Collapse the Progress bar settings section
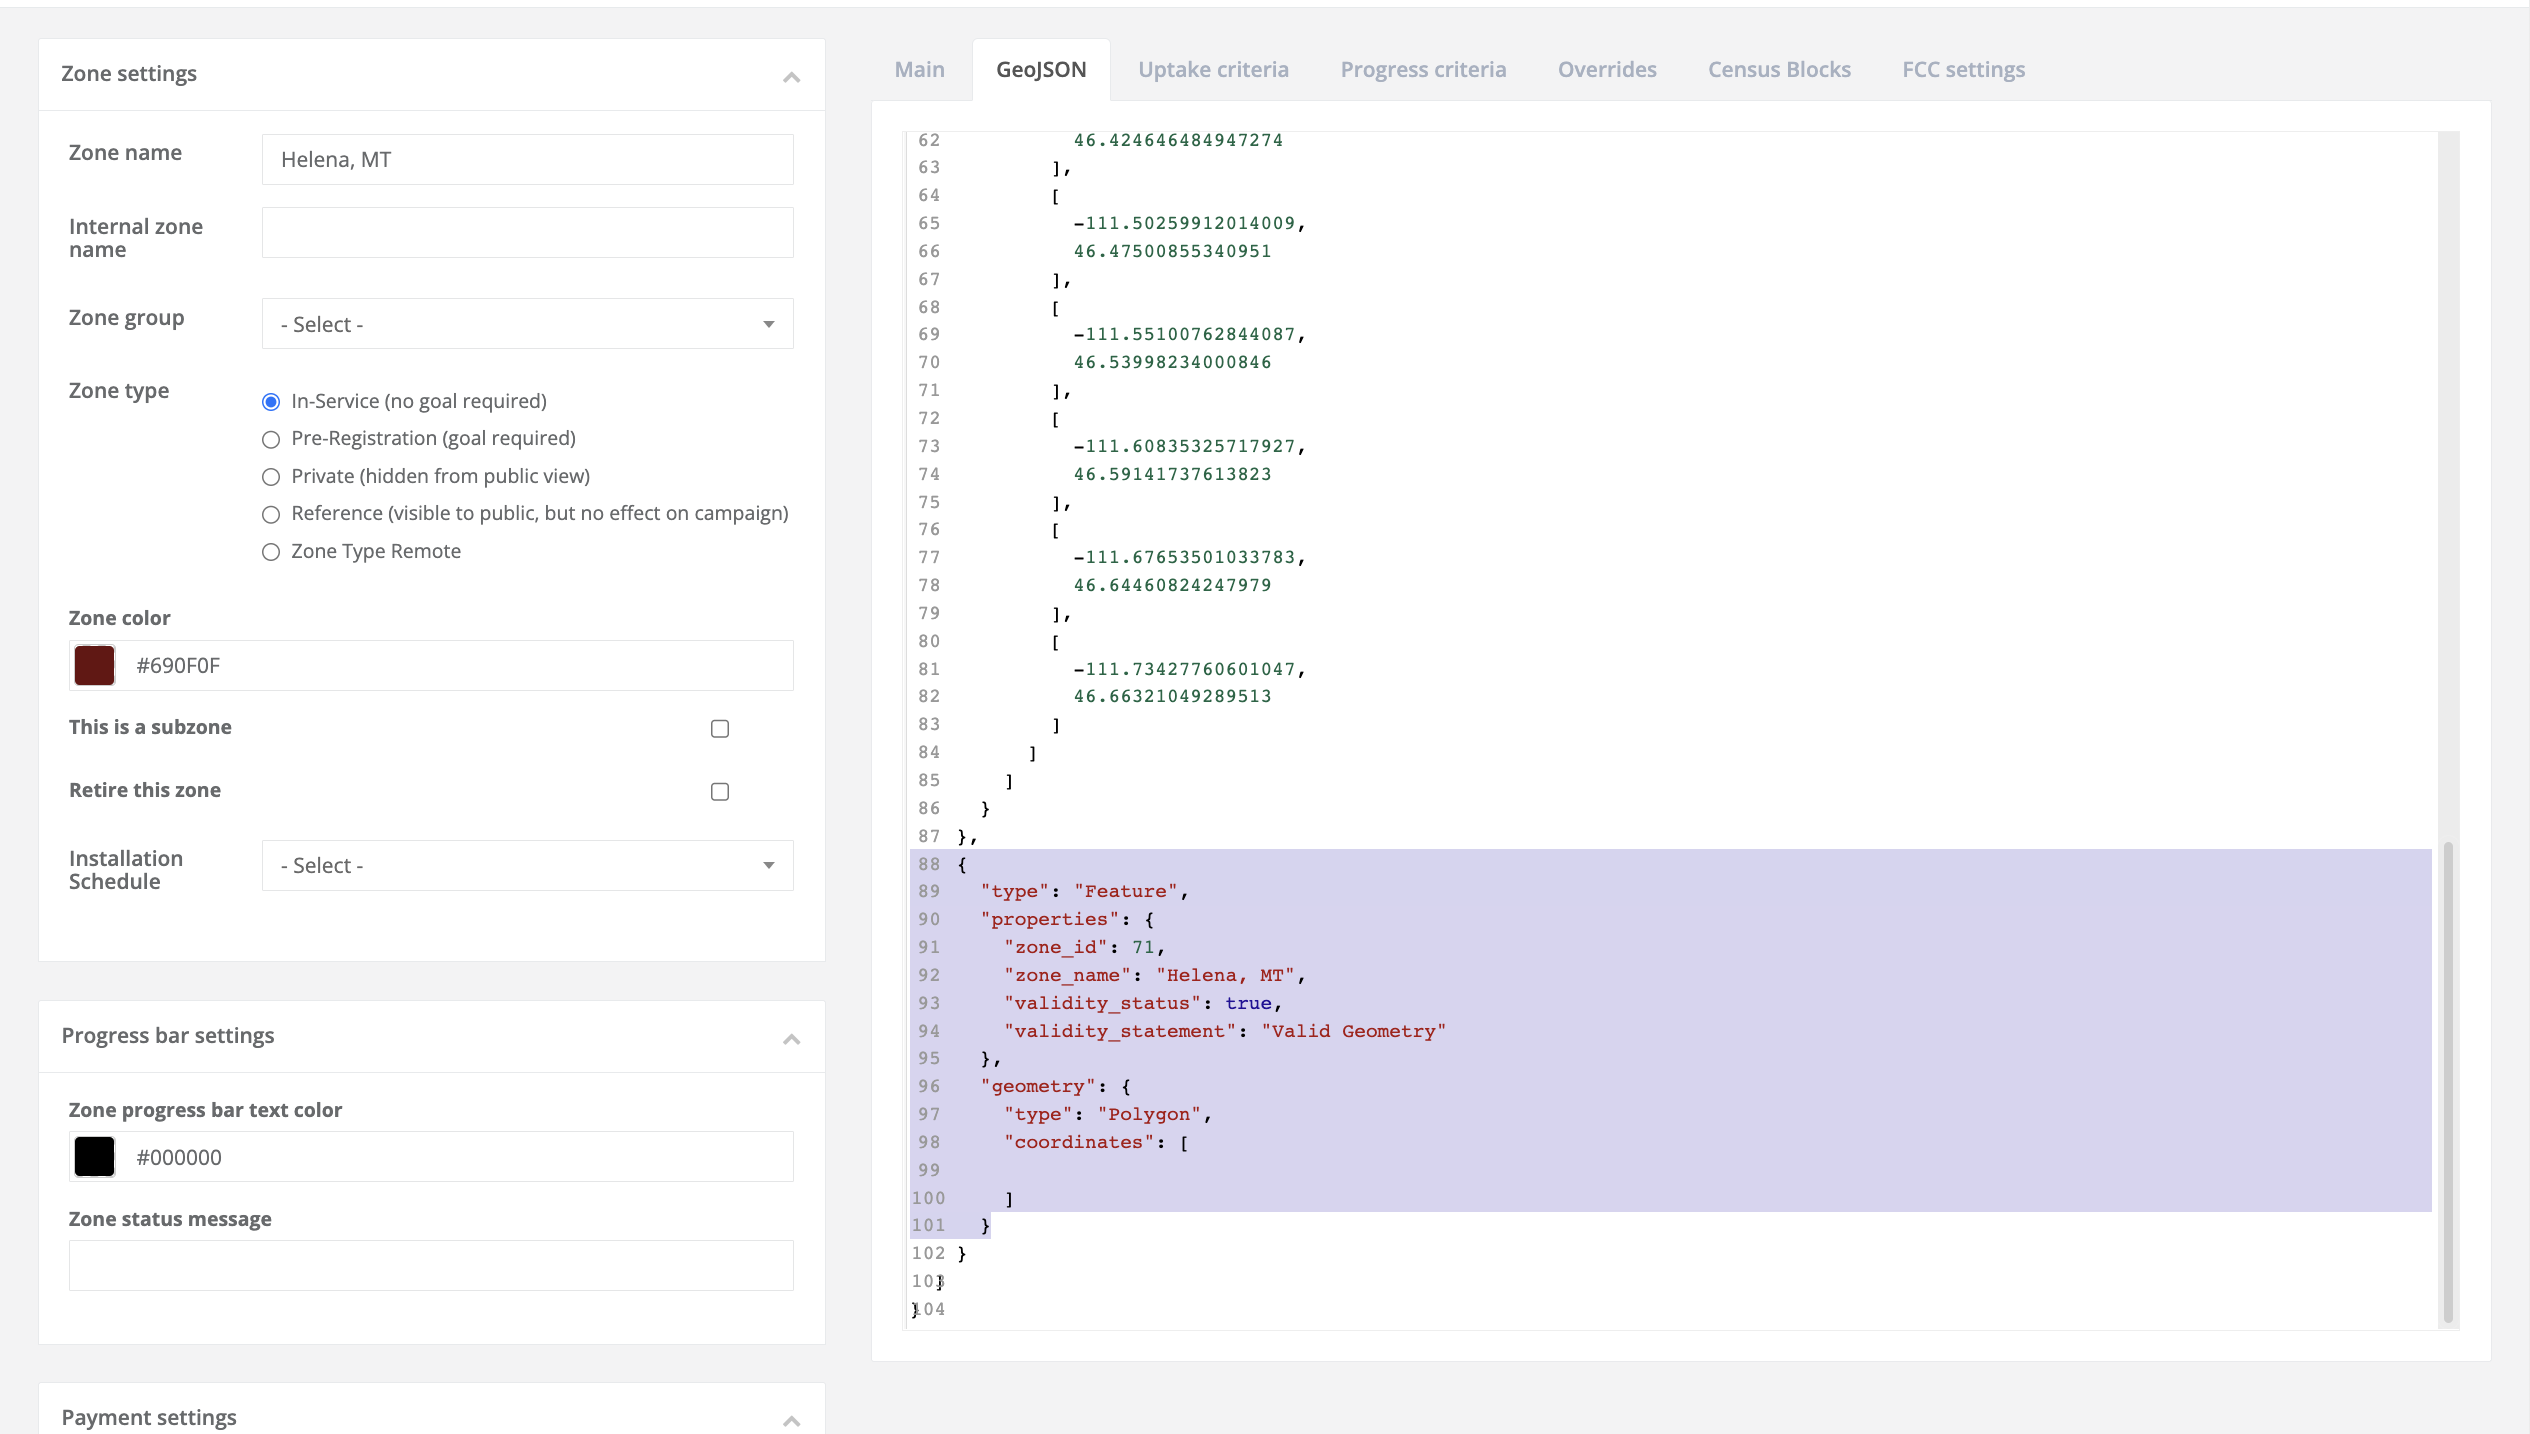This screenshot has width=2530, height=1434. tap(791, 1039)
